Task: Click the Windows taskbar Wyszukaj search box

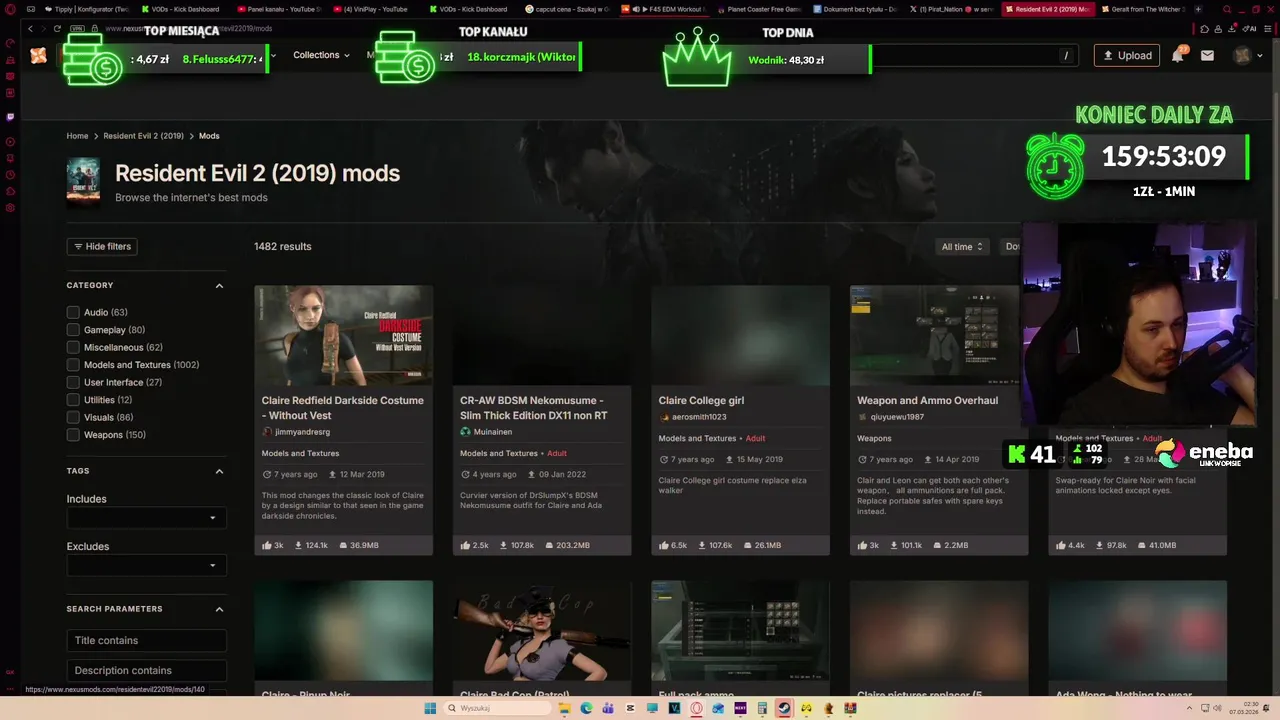Action: pyautogui.click(x=497, y=708)
